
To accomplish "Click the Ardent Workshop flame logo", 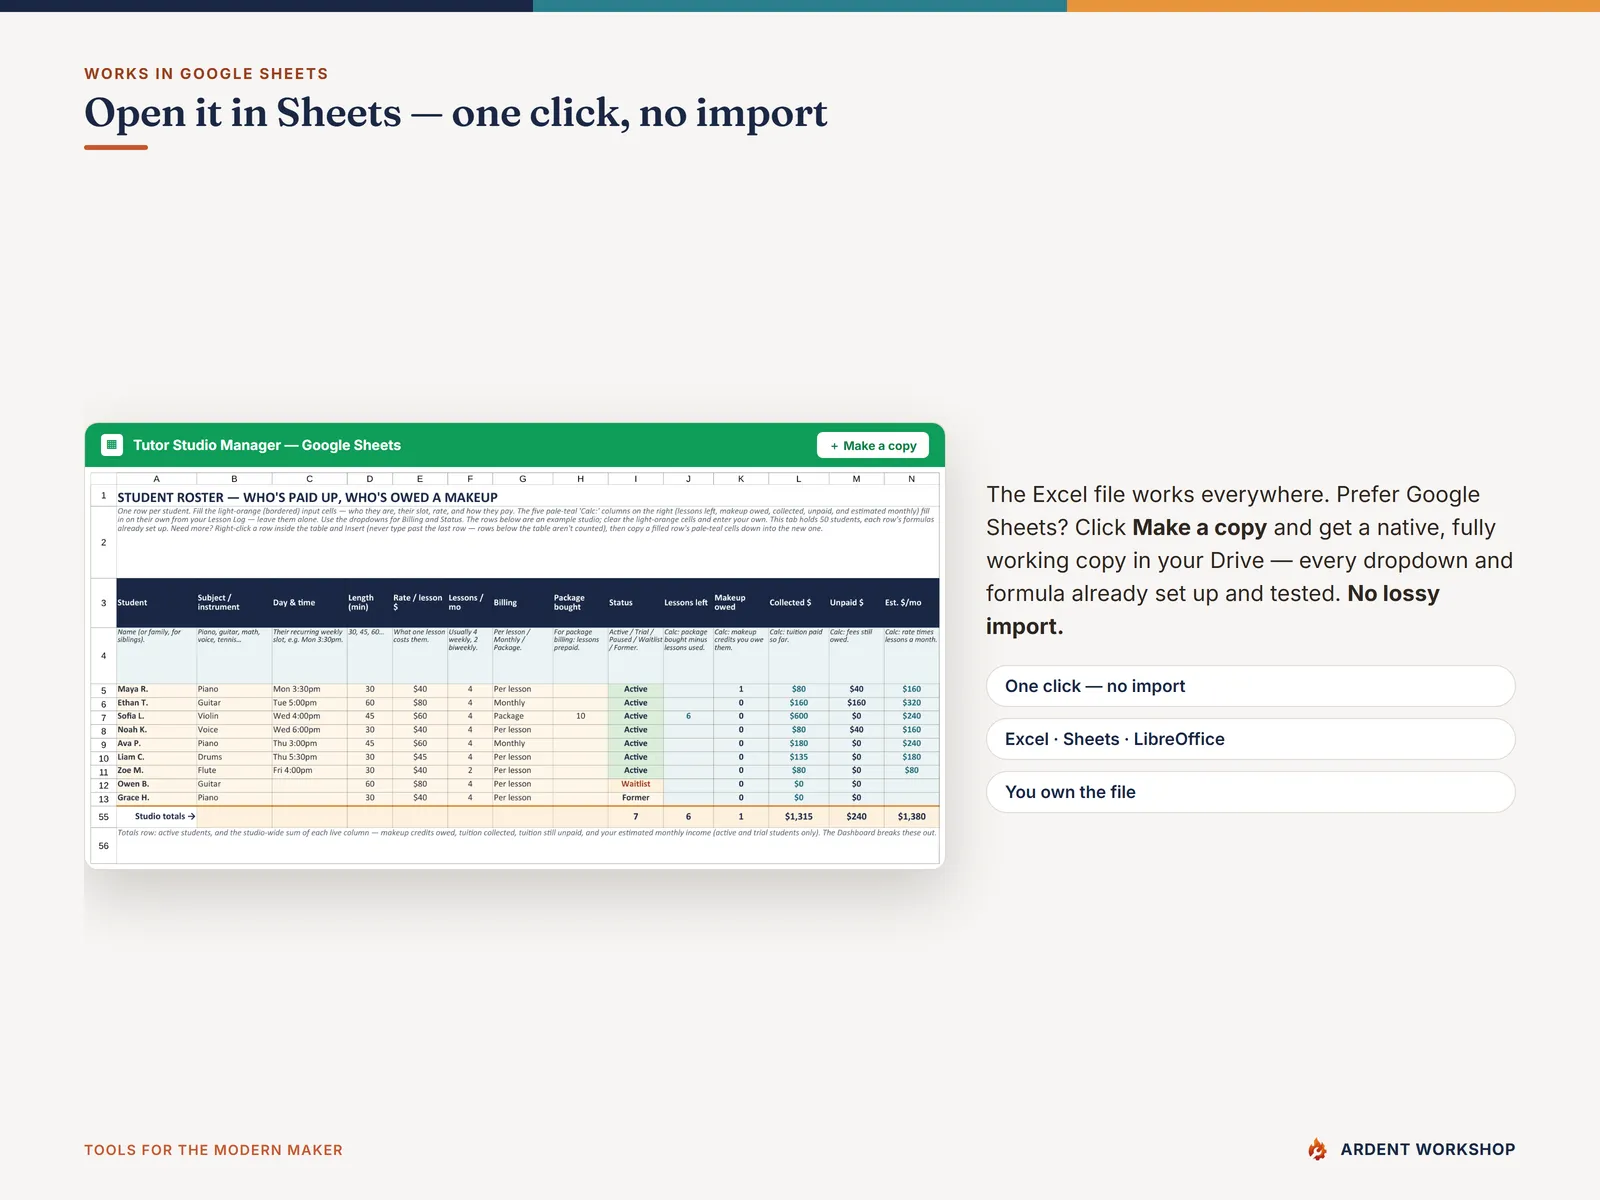I will tap(1318, 1150).
